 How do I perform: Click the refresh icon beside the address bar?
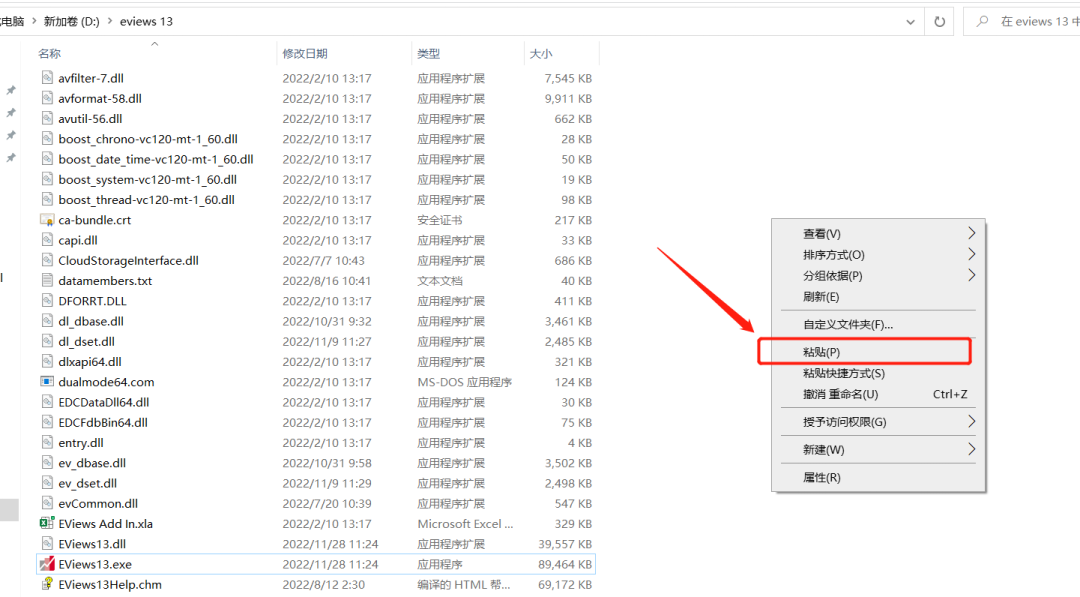938,20
